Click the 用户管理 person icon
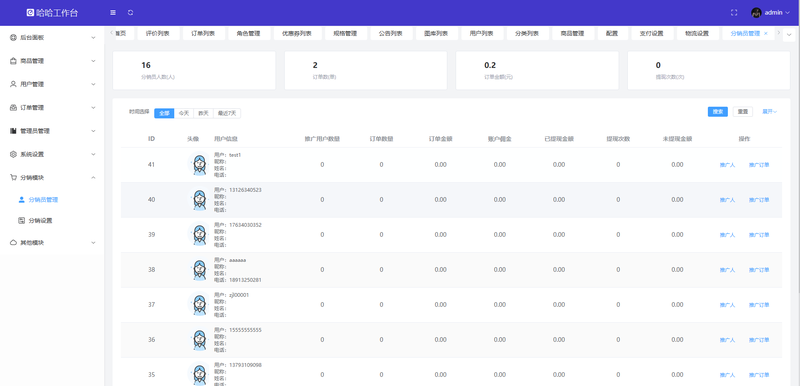800x386 pixels. pyautogui.click(x=13, y=84)
